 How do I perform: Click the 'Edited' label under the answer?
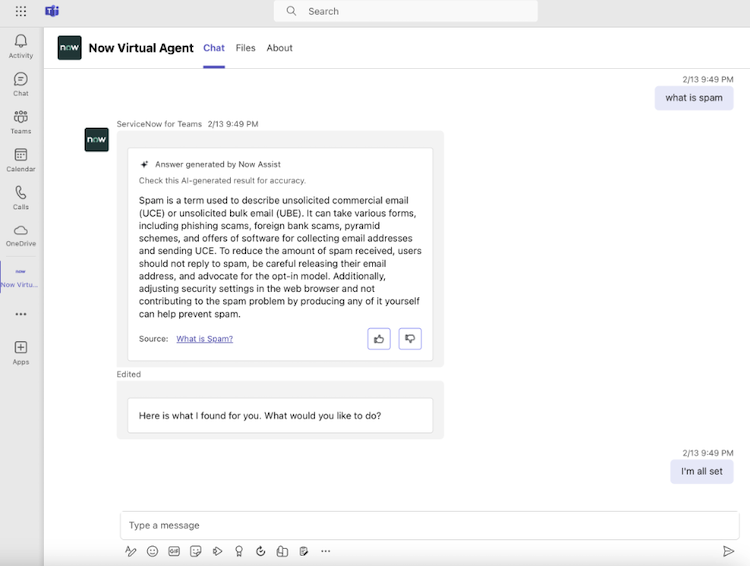click(129, 374)
